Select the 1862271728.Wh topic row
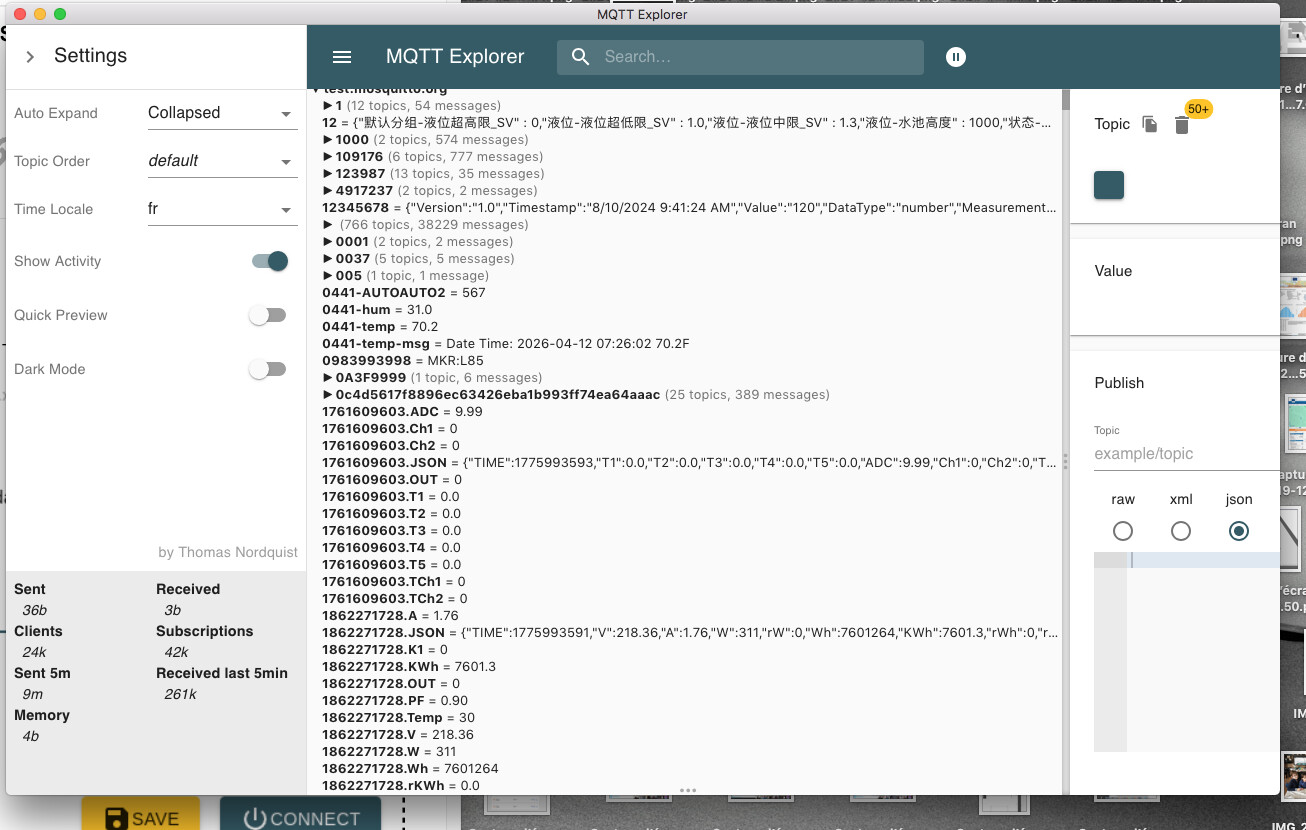The image size is (1306, 830). coord(410,769)
